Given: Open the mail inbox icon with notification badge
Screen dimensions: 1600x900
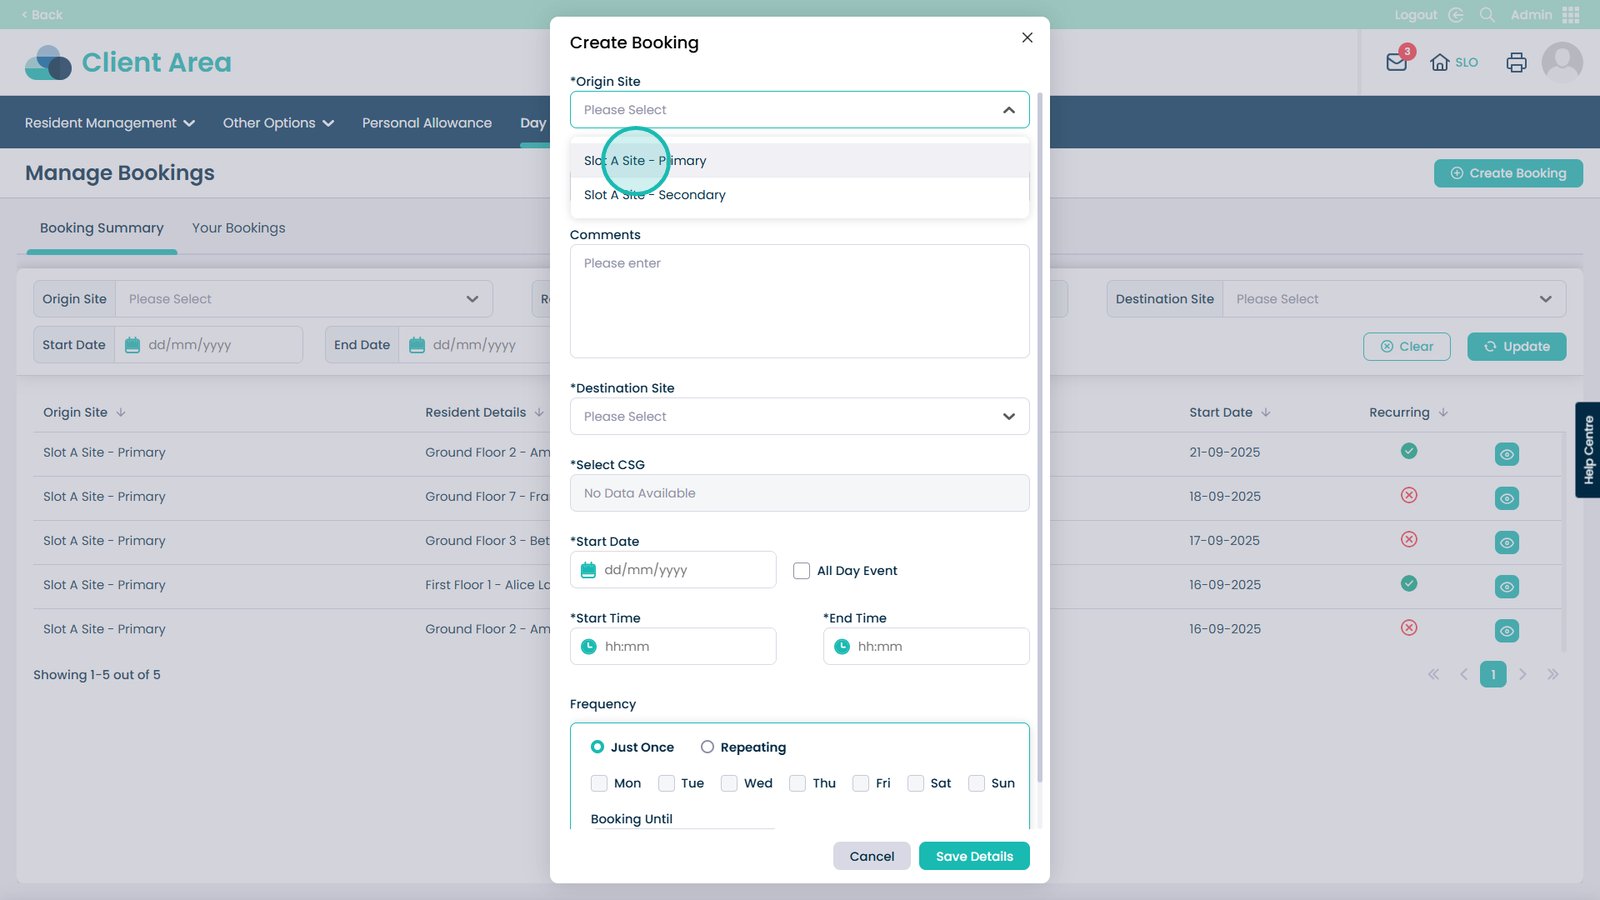Looking at the screenshot, I should (1397, 62).
